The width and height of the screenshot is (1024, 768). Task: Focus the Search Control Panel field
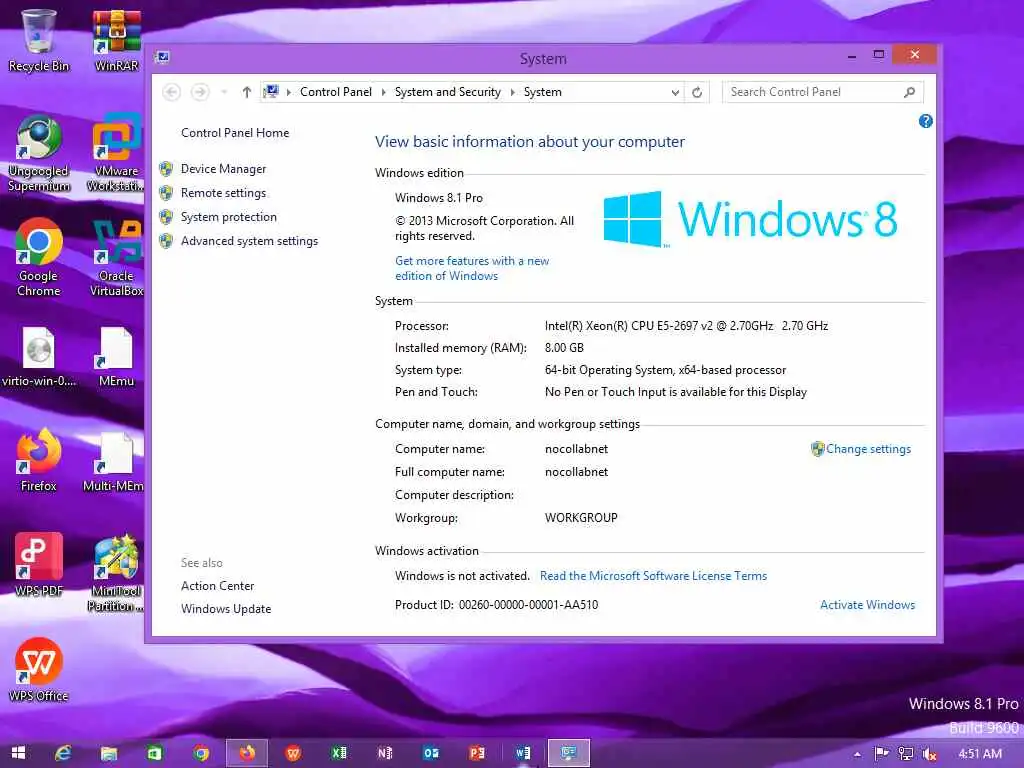[x=823, y=92]
